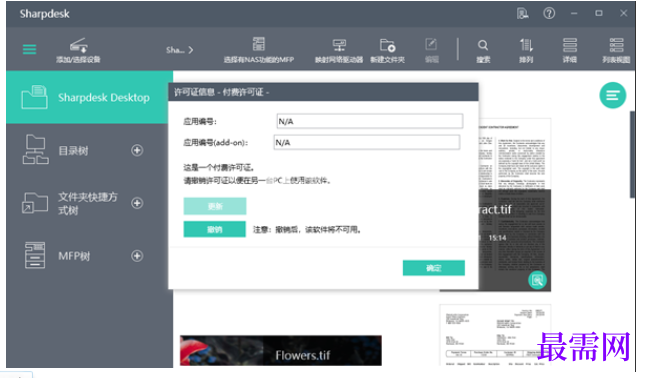Viewport: 649px width, 378px height.
Task: Click the 撤销 revoke license button
Action: (214, 229)
